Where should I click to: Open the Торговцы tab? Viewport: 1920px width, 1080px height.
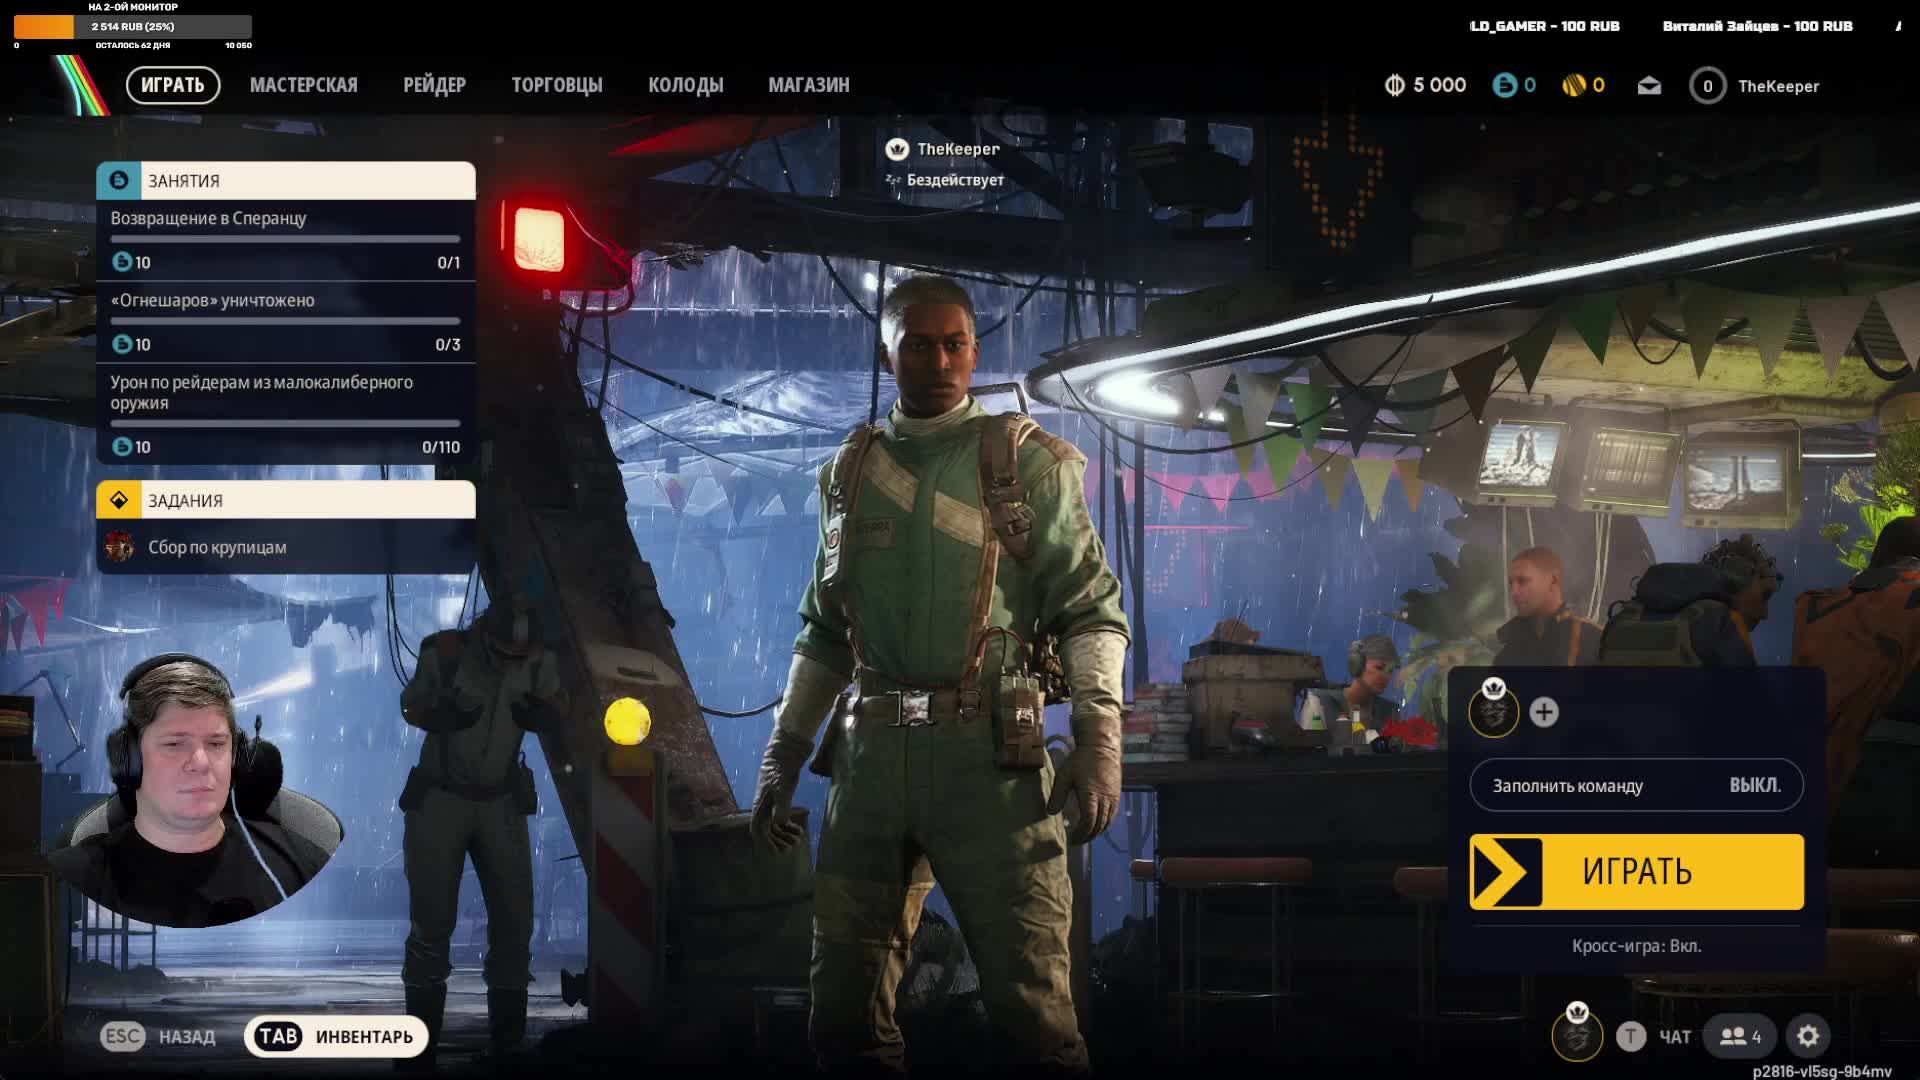(557, 85)
